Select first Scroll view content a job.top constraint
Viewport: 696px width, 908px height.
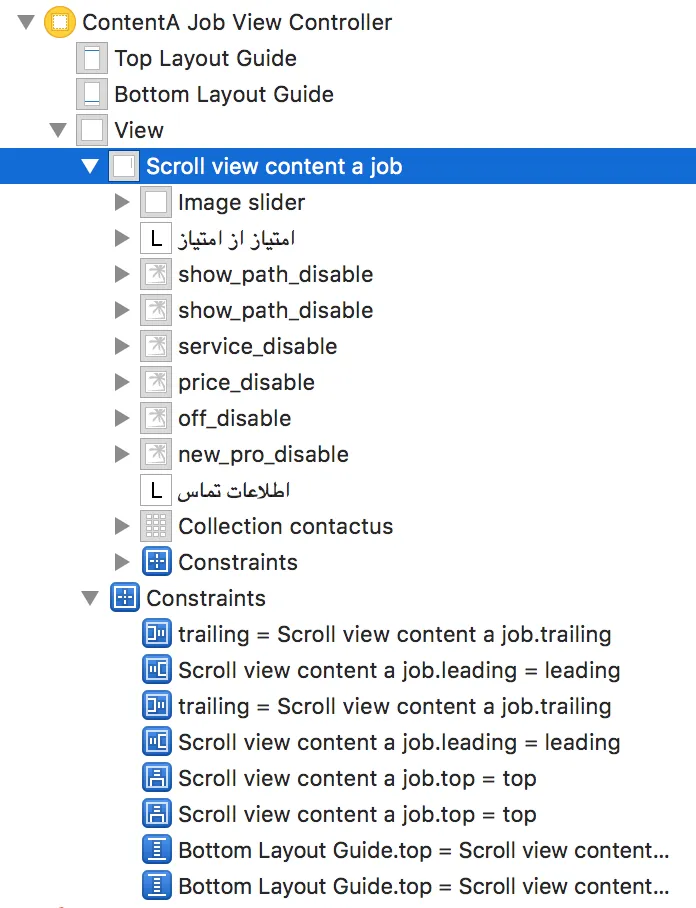(x=357, y=778)
